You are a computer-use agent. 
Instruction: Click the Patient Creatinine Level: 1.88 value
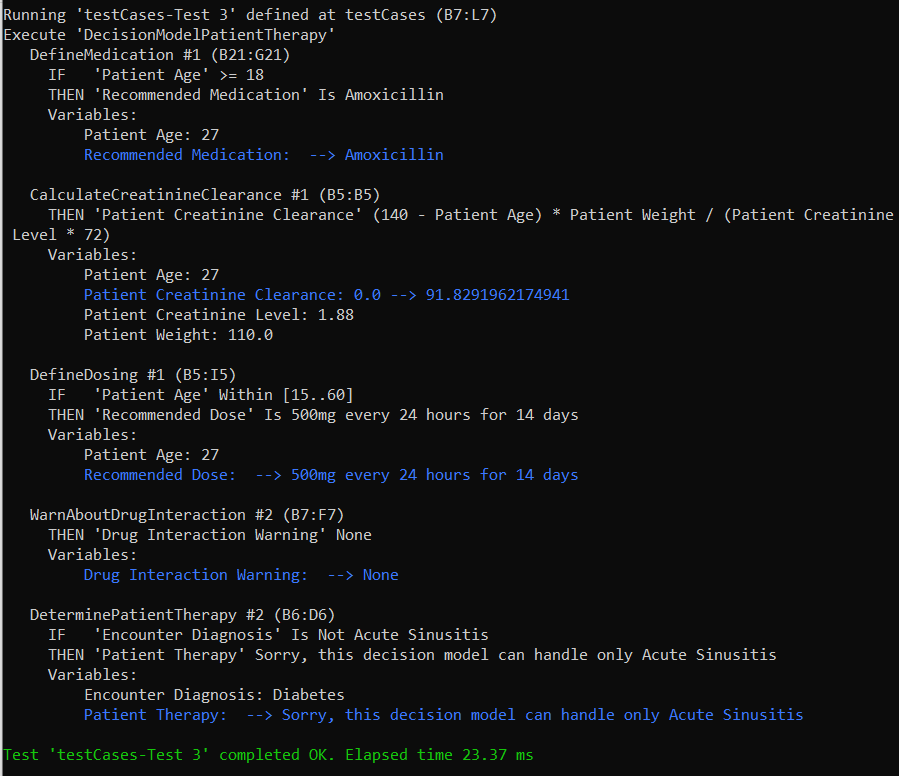point(219,315)
